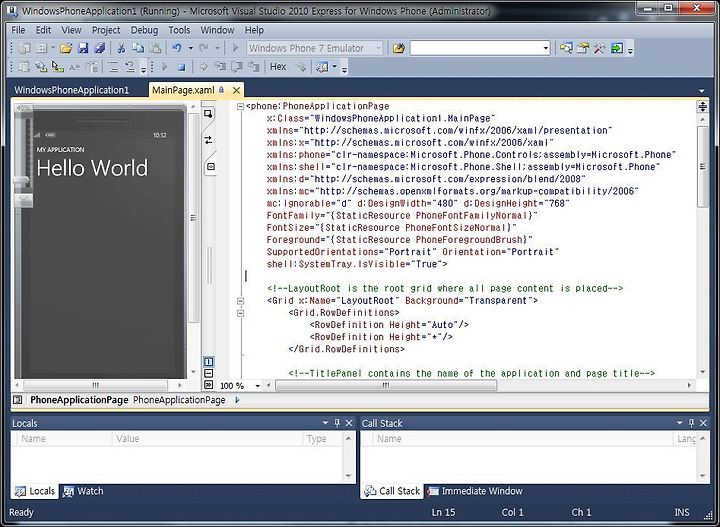Switch to the Watch tab
The width and height of the screenshot is (720, 527).
pos(84,491)
